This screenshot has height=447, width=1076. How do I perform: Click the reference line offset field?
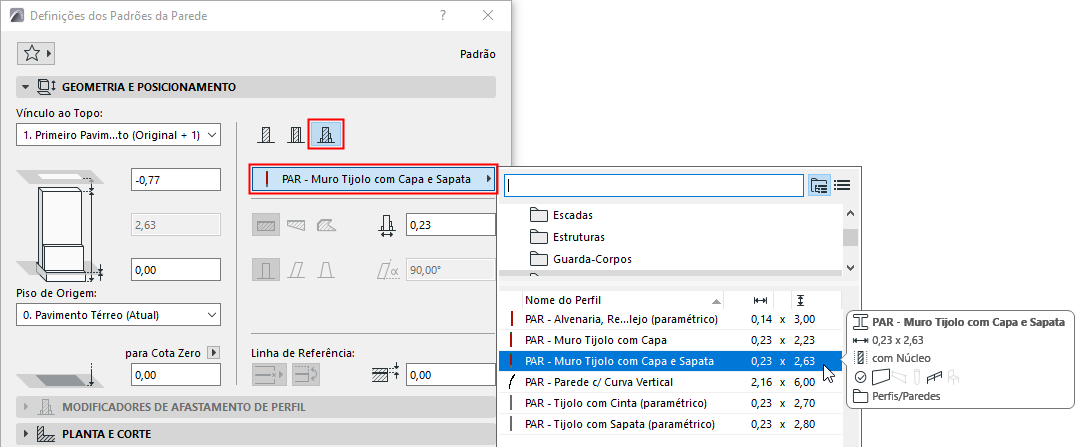pyautogui.click(x=451, y=375)
